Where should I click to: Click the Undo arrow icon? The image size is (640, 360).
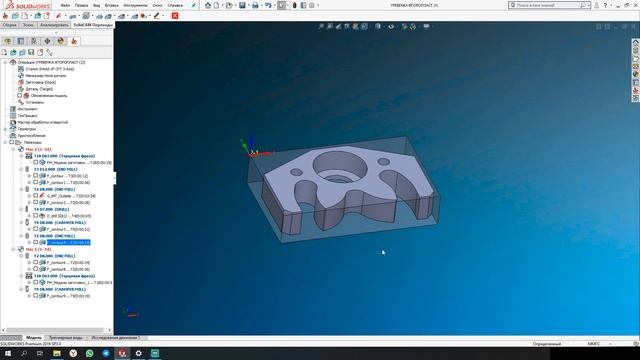click(268, 5)
